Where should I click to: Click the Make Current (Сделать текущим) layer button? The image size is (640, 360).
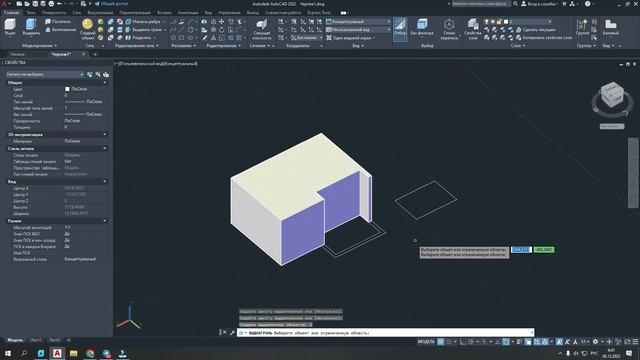coord(536,30)
